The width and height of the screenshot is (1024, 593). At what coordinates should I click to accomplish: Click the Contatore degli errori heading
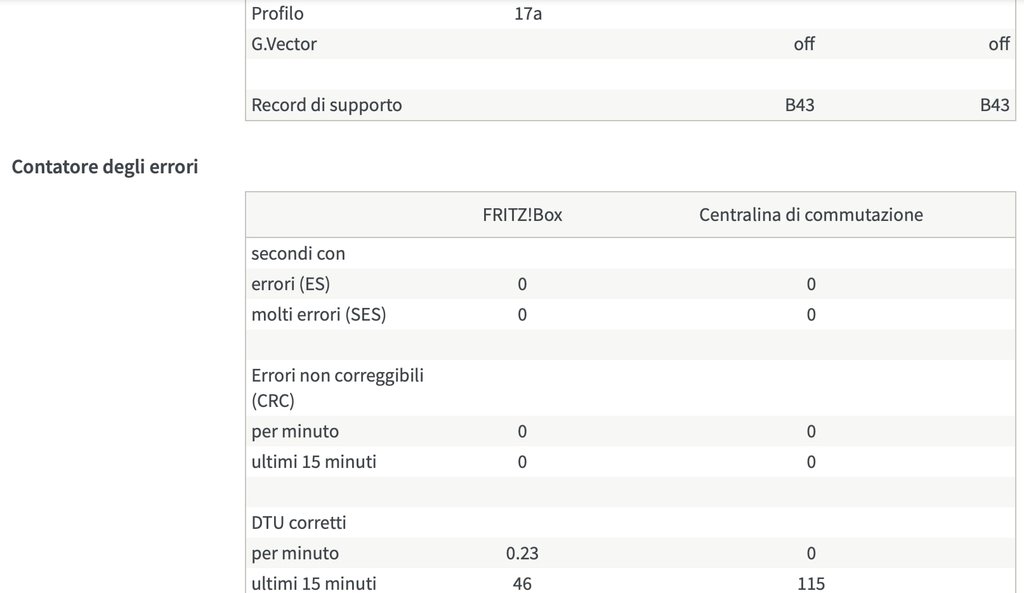click(x=105, y=167)
